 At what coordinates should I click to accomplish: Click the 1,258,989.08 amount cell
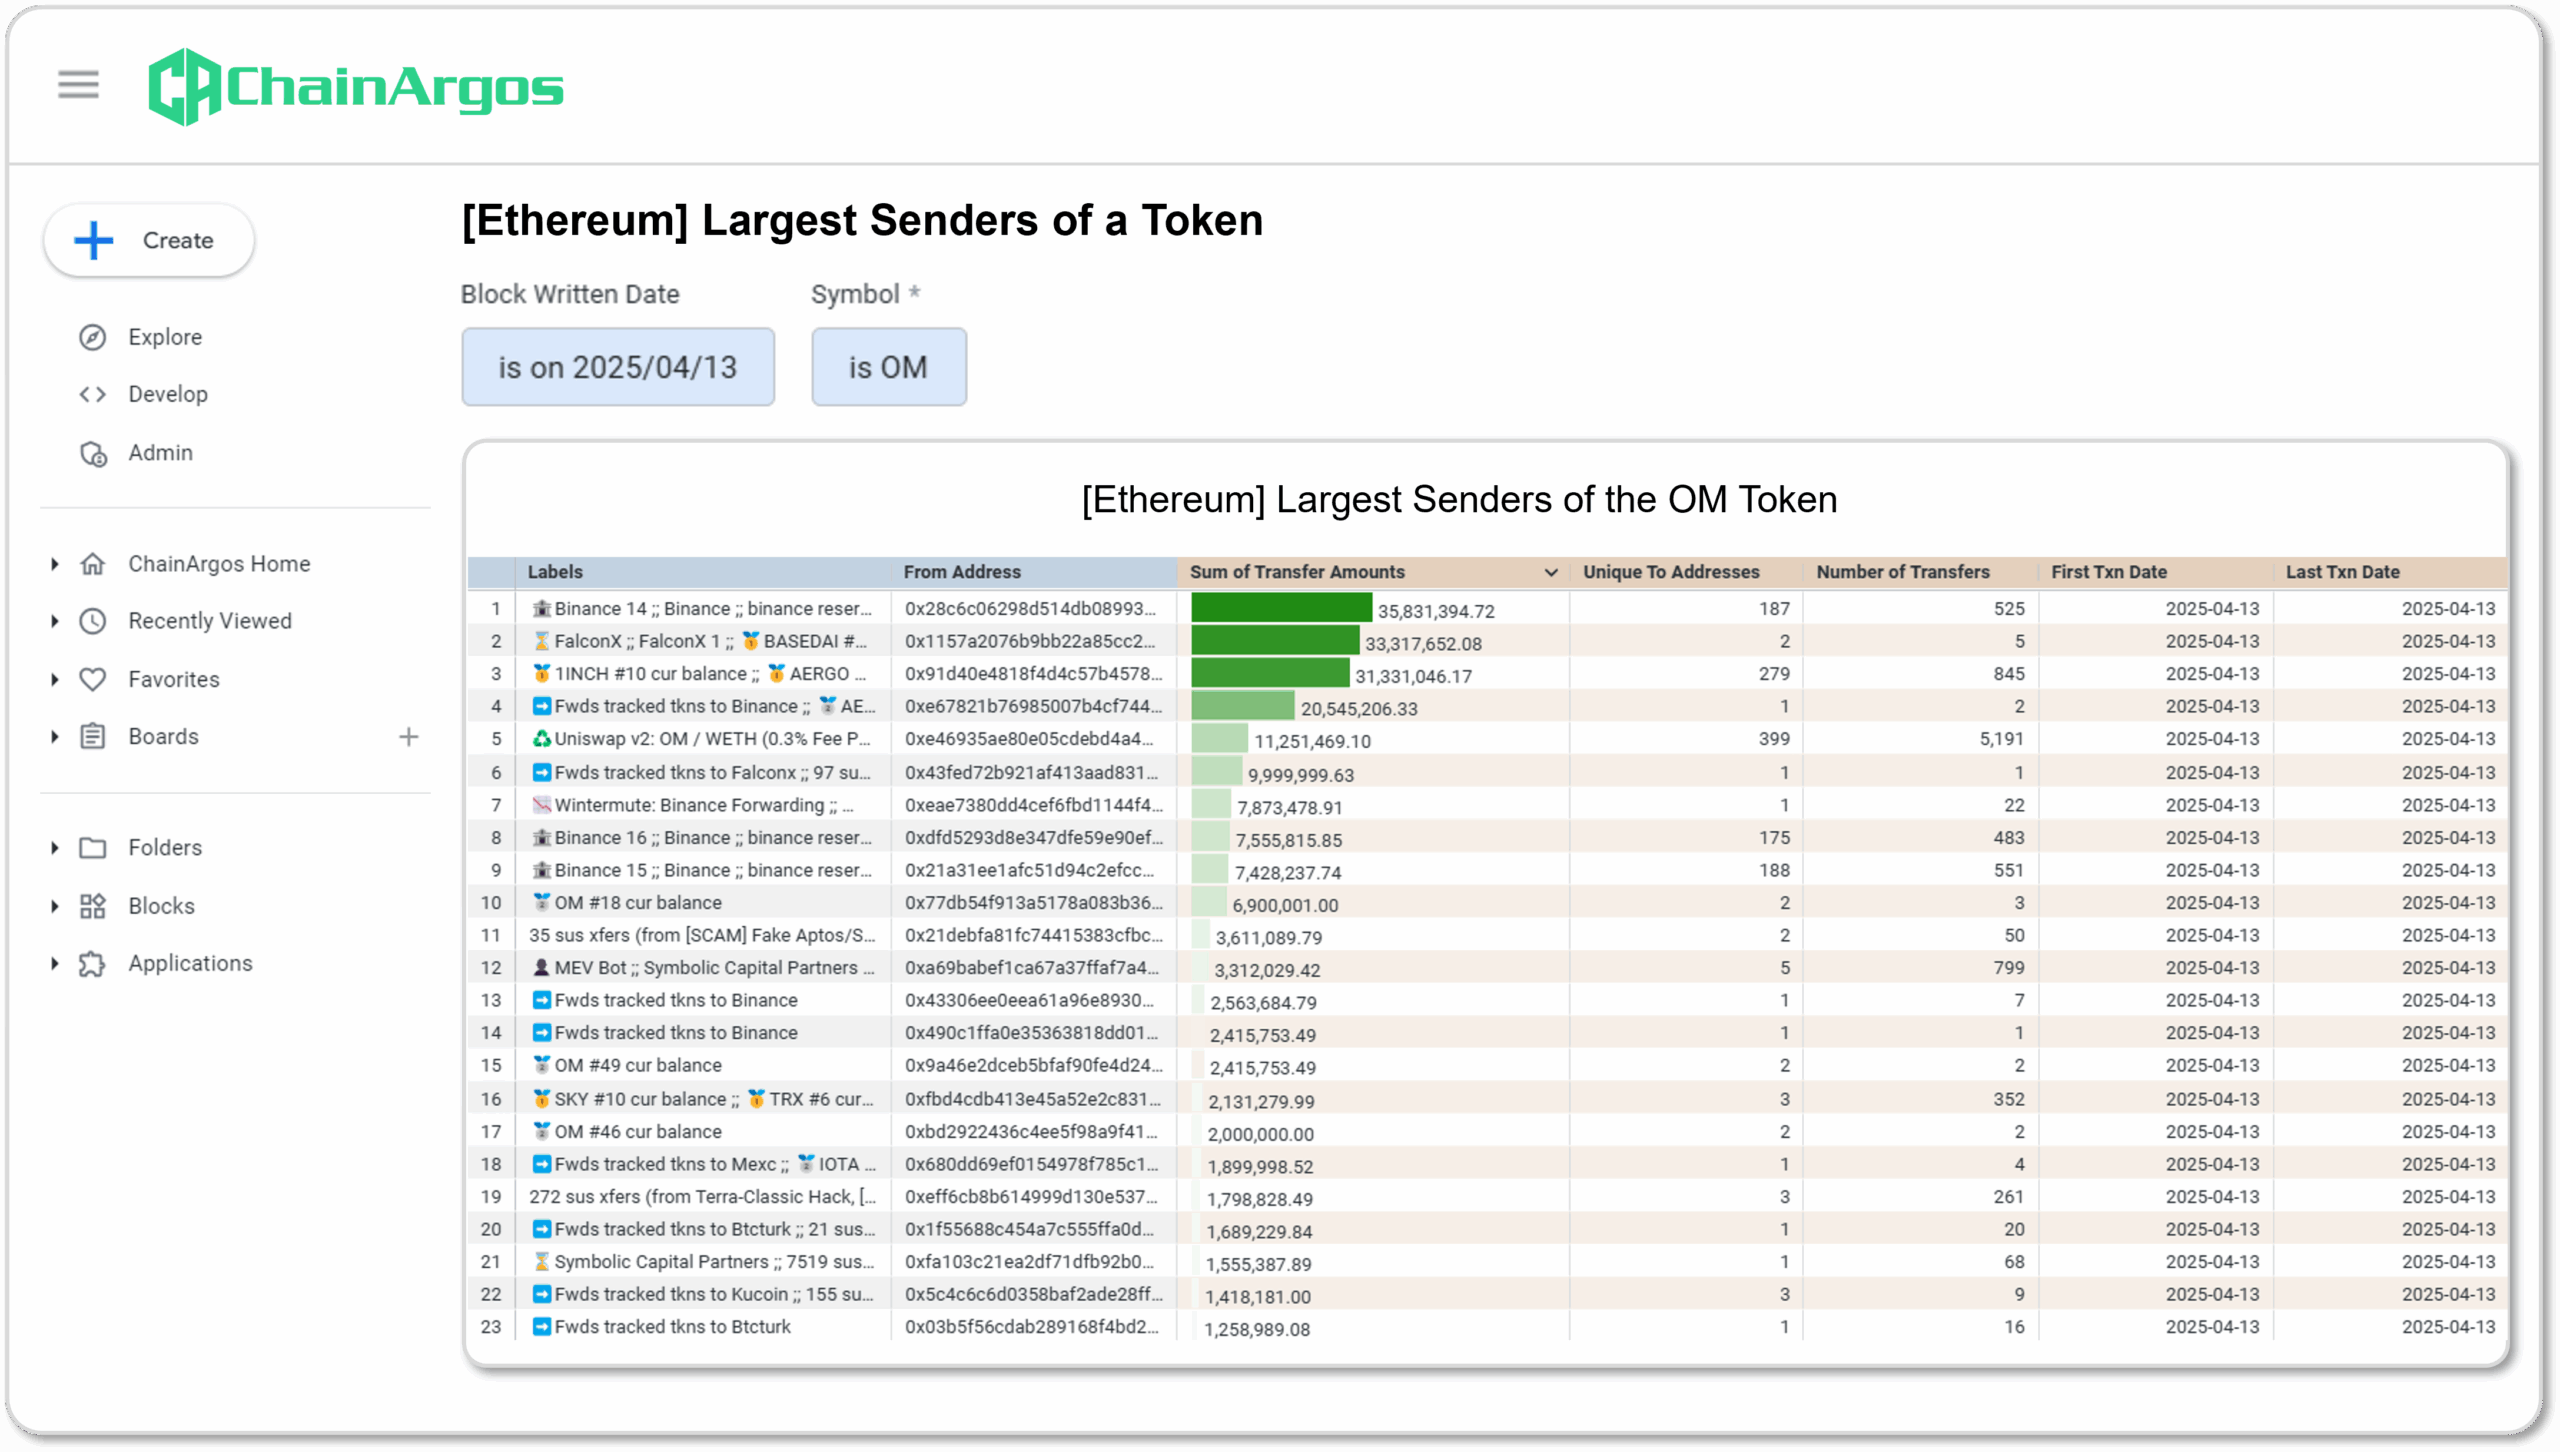pos(1257,1329)
